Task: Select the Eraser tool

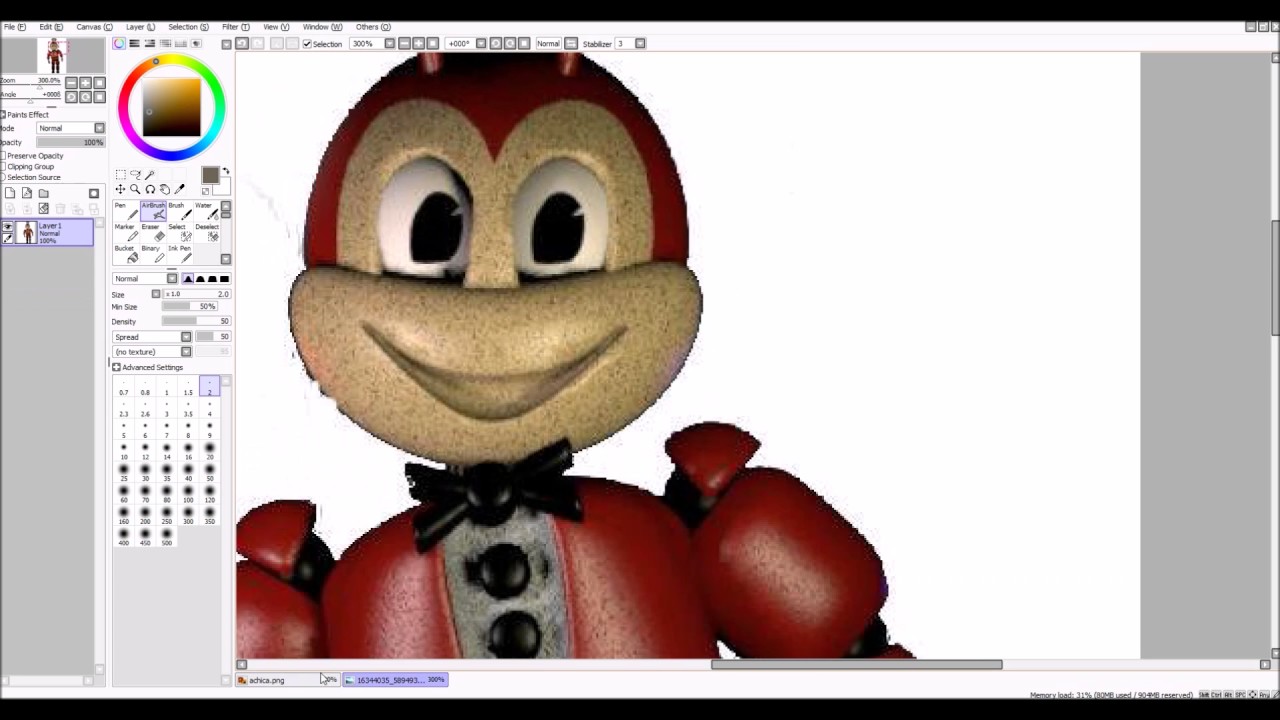Action: [152, 232]
